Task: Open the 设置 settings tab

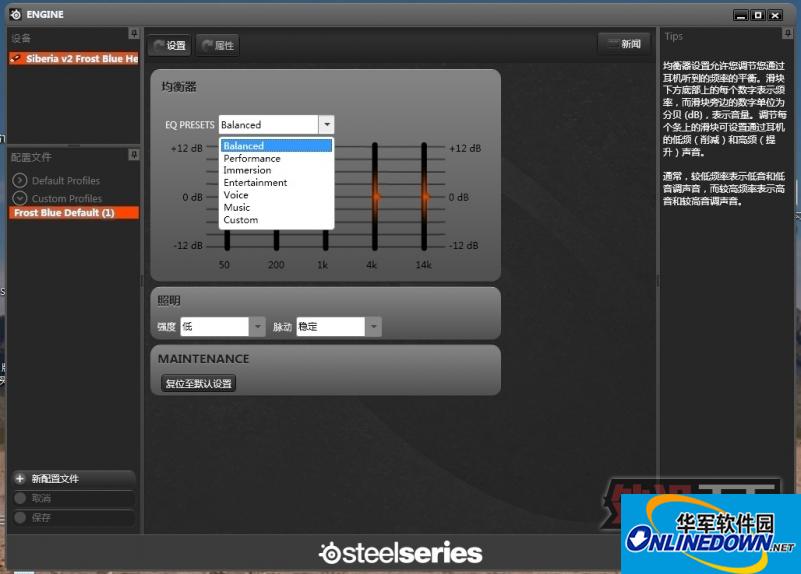Action: pyautogui.click(x=170, y=45)
